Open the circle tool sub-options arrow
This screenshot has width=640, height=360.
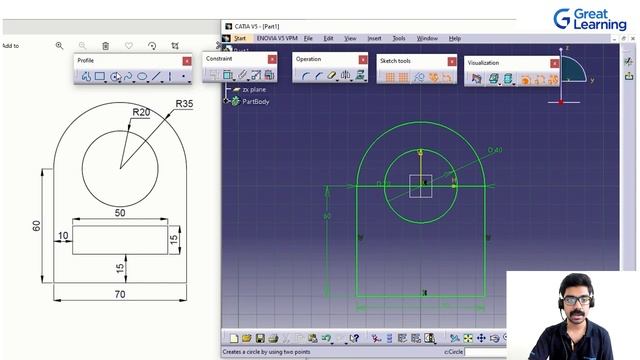pos(120,82)
